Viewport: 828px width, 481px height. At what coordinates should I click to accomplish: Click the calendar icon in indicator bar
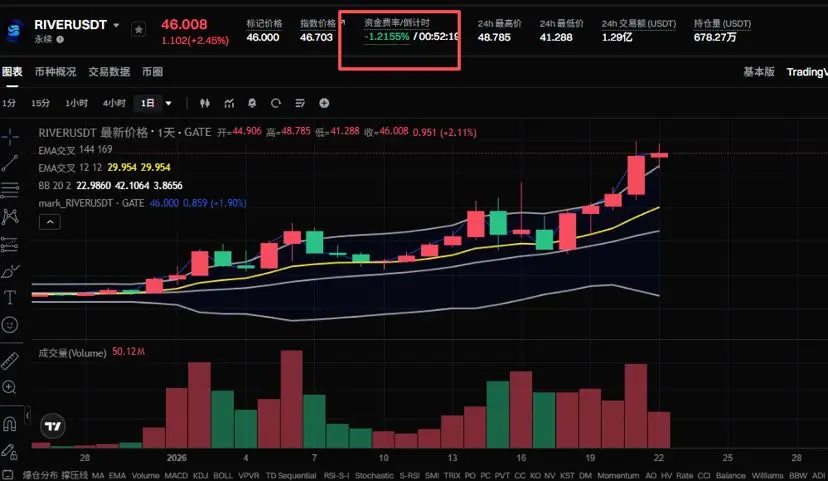pos(7,475)
